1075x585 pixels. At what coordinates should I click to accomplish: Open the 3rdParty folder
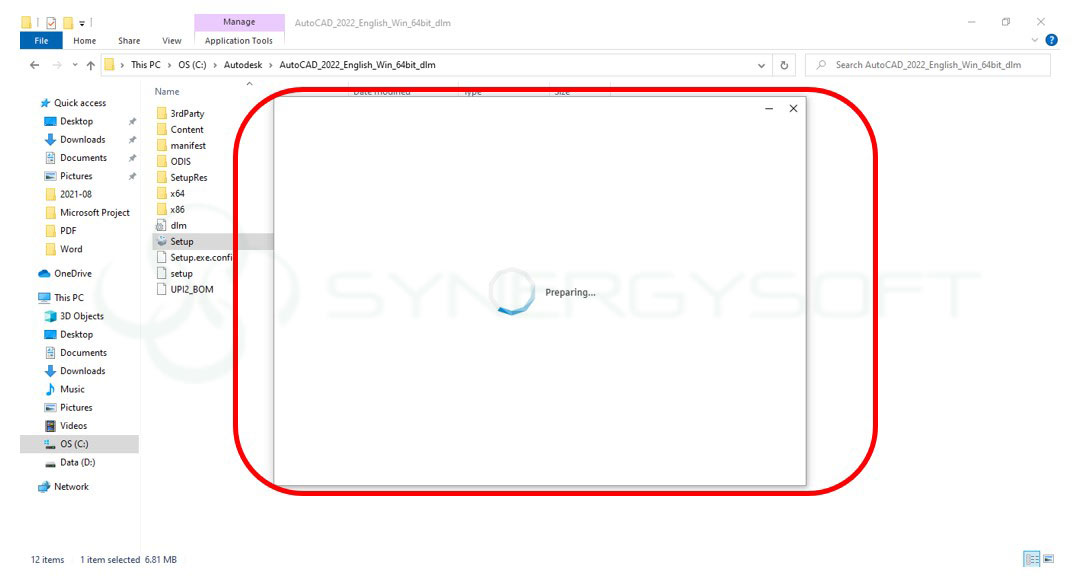coord(186,113)
